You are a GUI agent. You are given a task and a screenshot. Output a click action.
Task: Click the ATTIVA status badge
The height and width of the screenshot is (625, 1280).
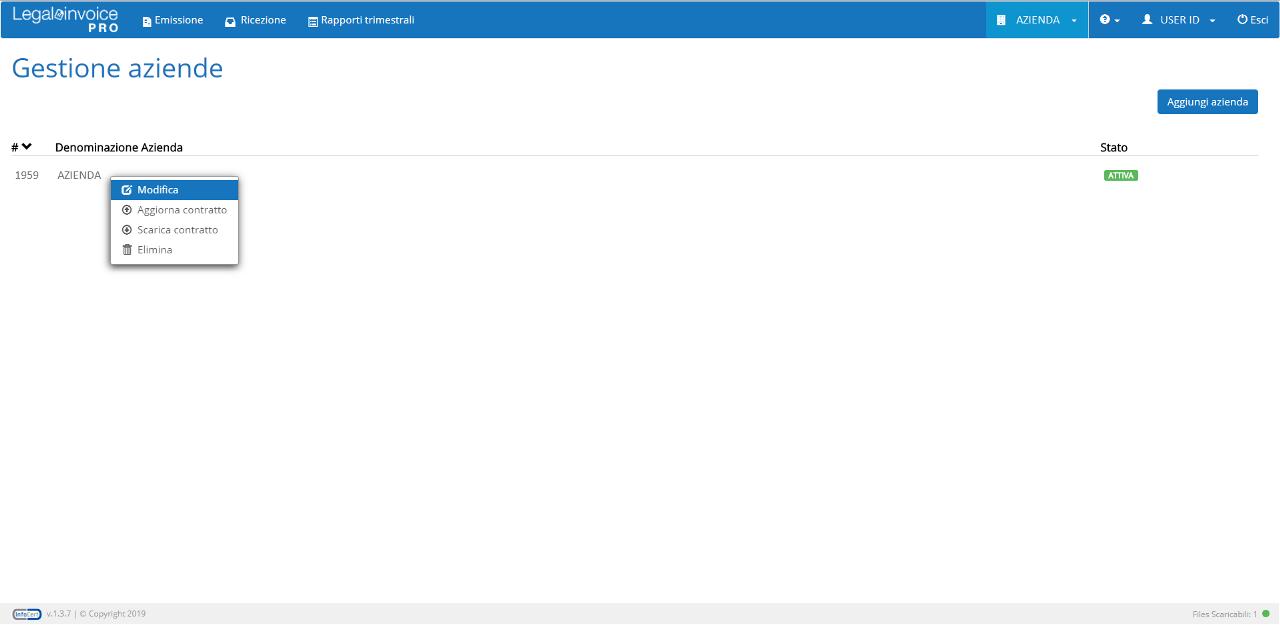click(x=1120, y=176)
